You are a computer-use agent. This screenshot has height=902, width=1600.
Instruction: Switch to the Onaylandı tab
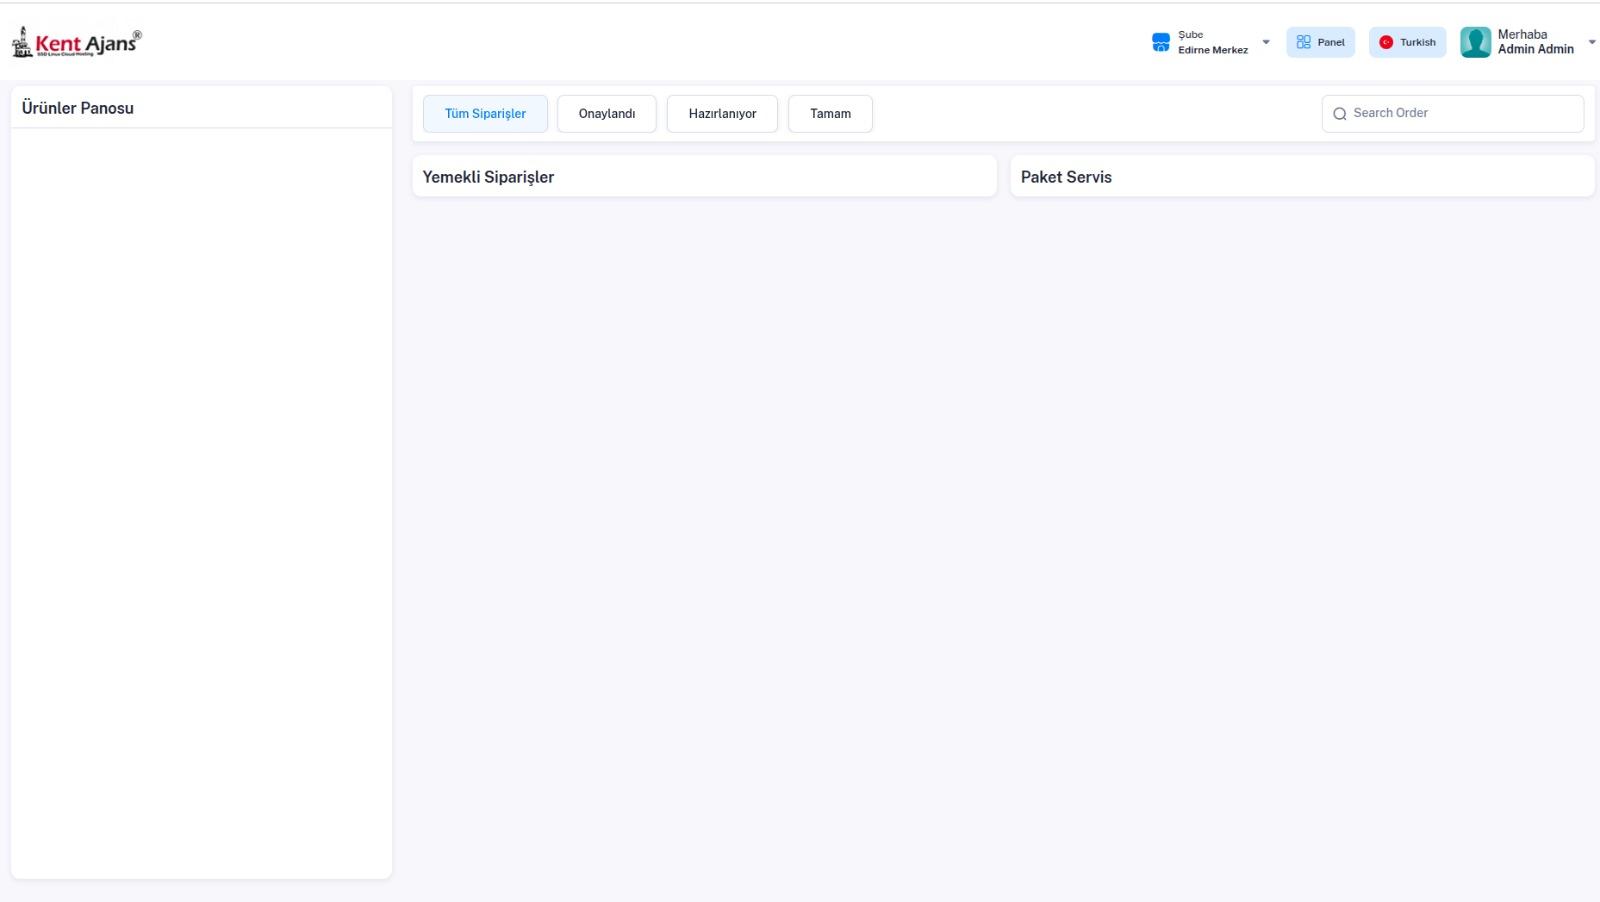(x=607, y=114)
